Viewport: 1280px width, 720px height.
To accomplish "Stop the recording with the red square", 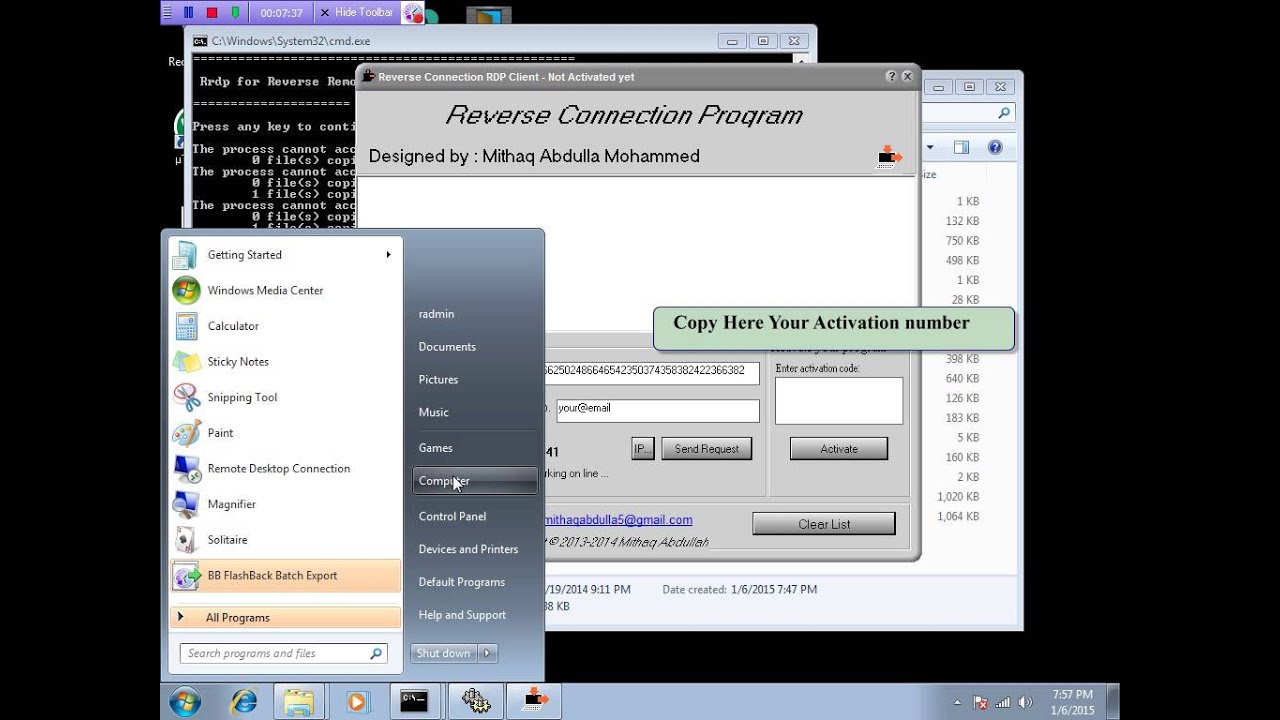I will pos(212,13).
